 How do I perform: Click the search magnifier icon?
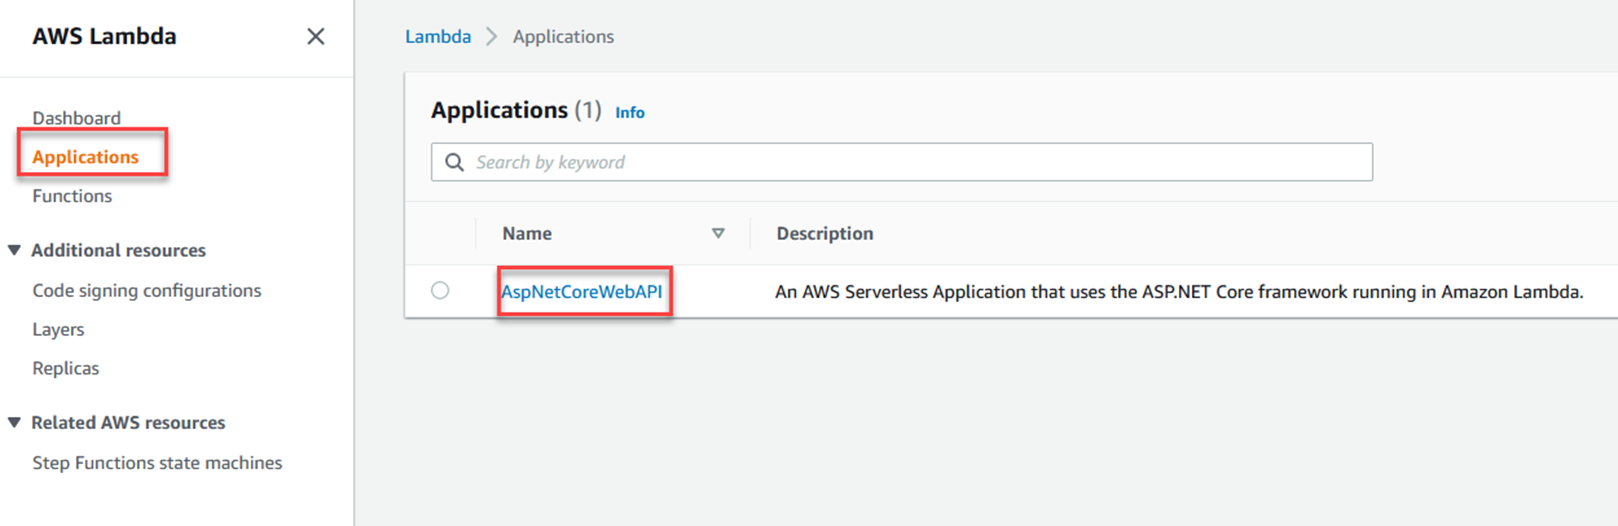pos(455,162)
